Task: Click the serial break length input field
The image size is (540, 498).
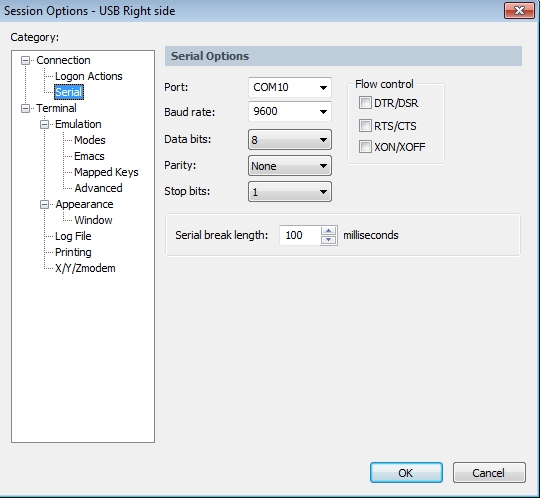Action: coord(300,236)
